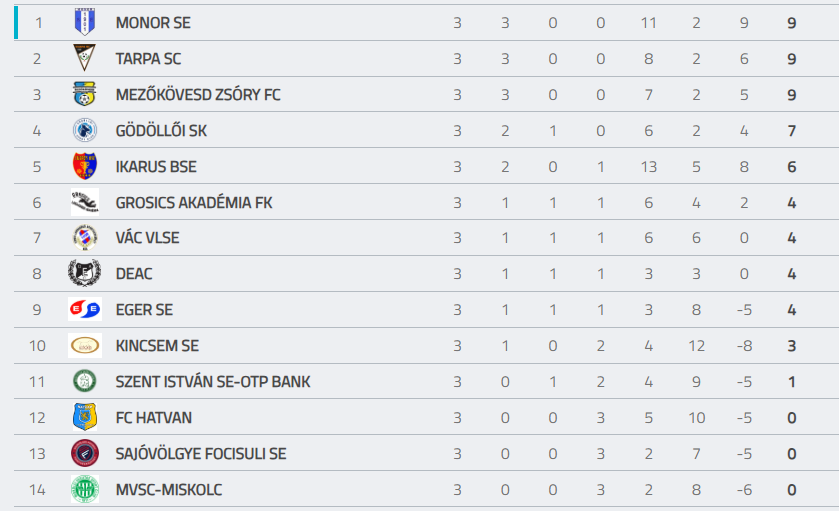Click Monor SE's bold points total
The image size is (839, 511).
pyautogui.click(x=792, y=23)
